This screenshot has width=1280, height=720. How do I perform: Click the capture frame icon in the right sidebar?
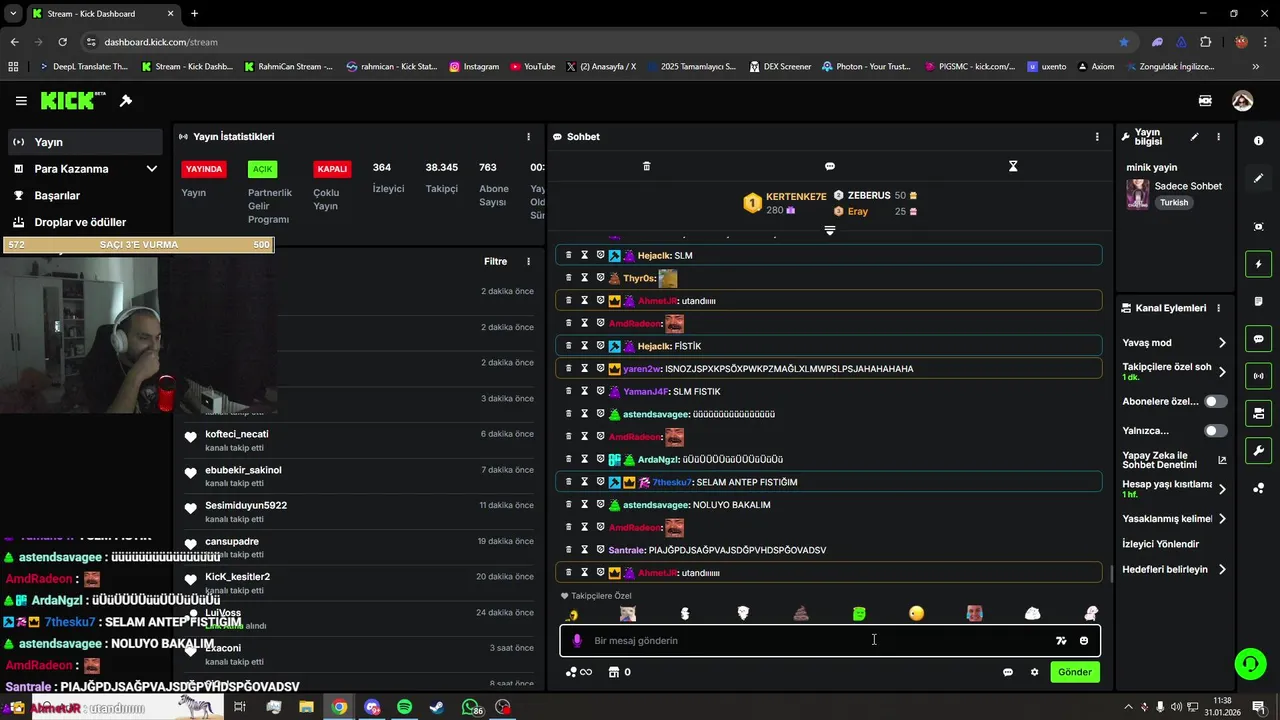coord(1258,227)
